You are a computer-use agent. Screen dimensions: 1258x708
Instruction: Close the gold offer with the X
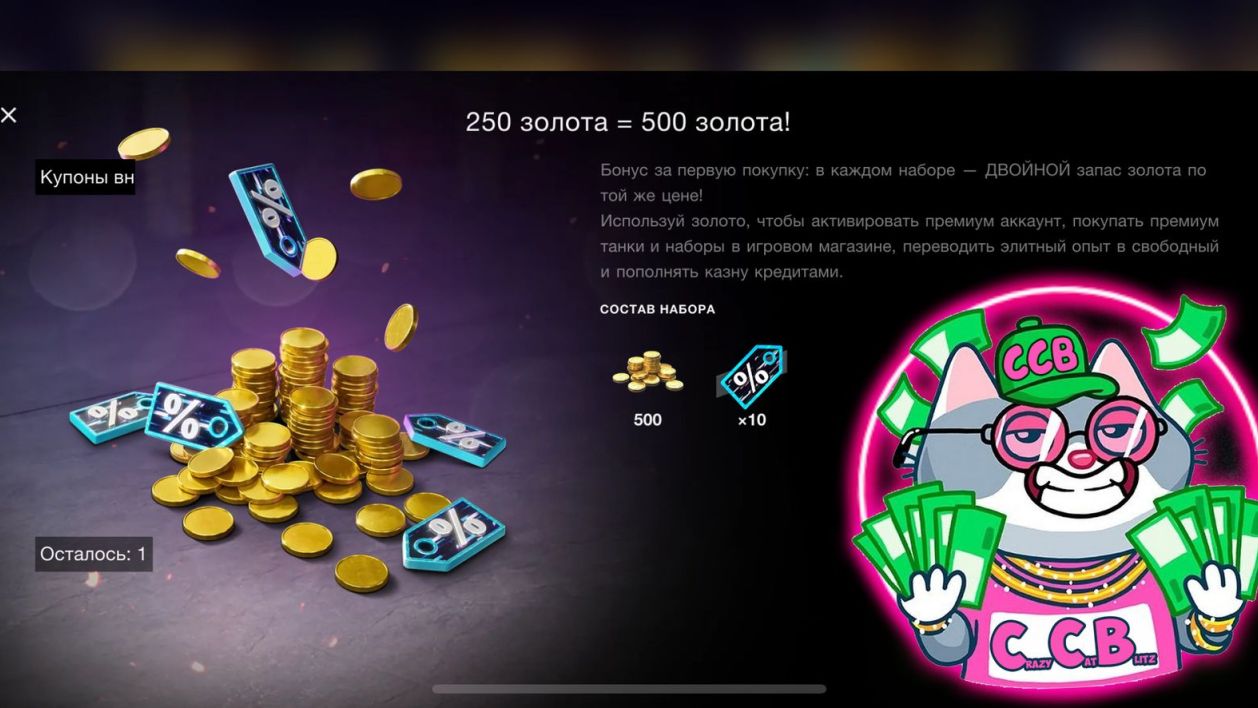pos(9,115)
